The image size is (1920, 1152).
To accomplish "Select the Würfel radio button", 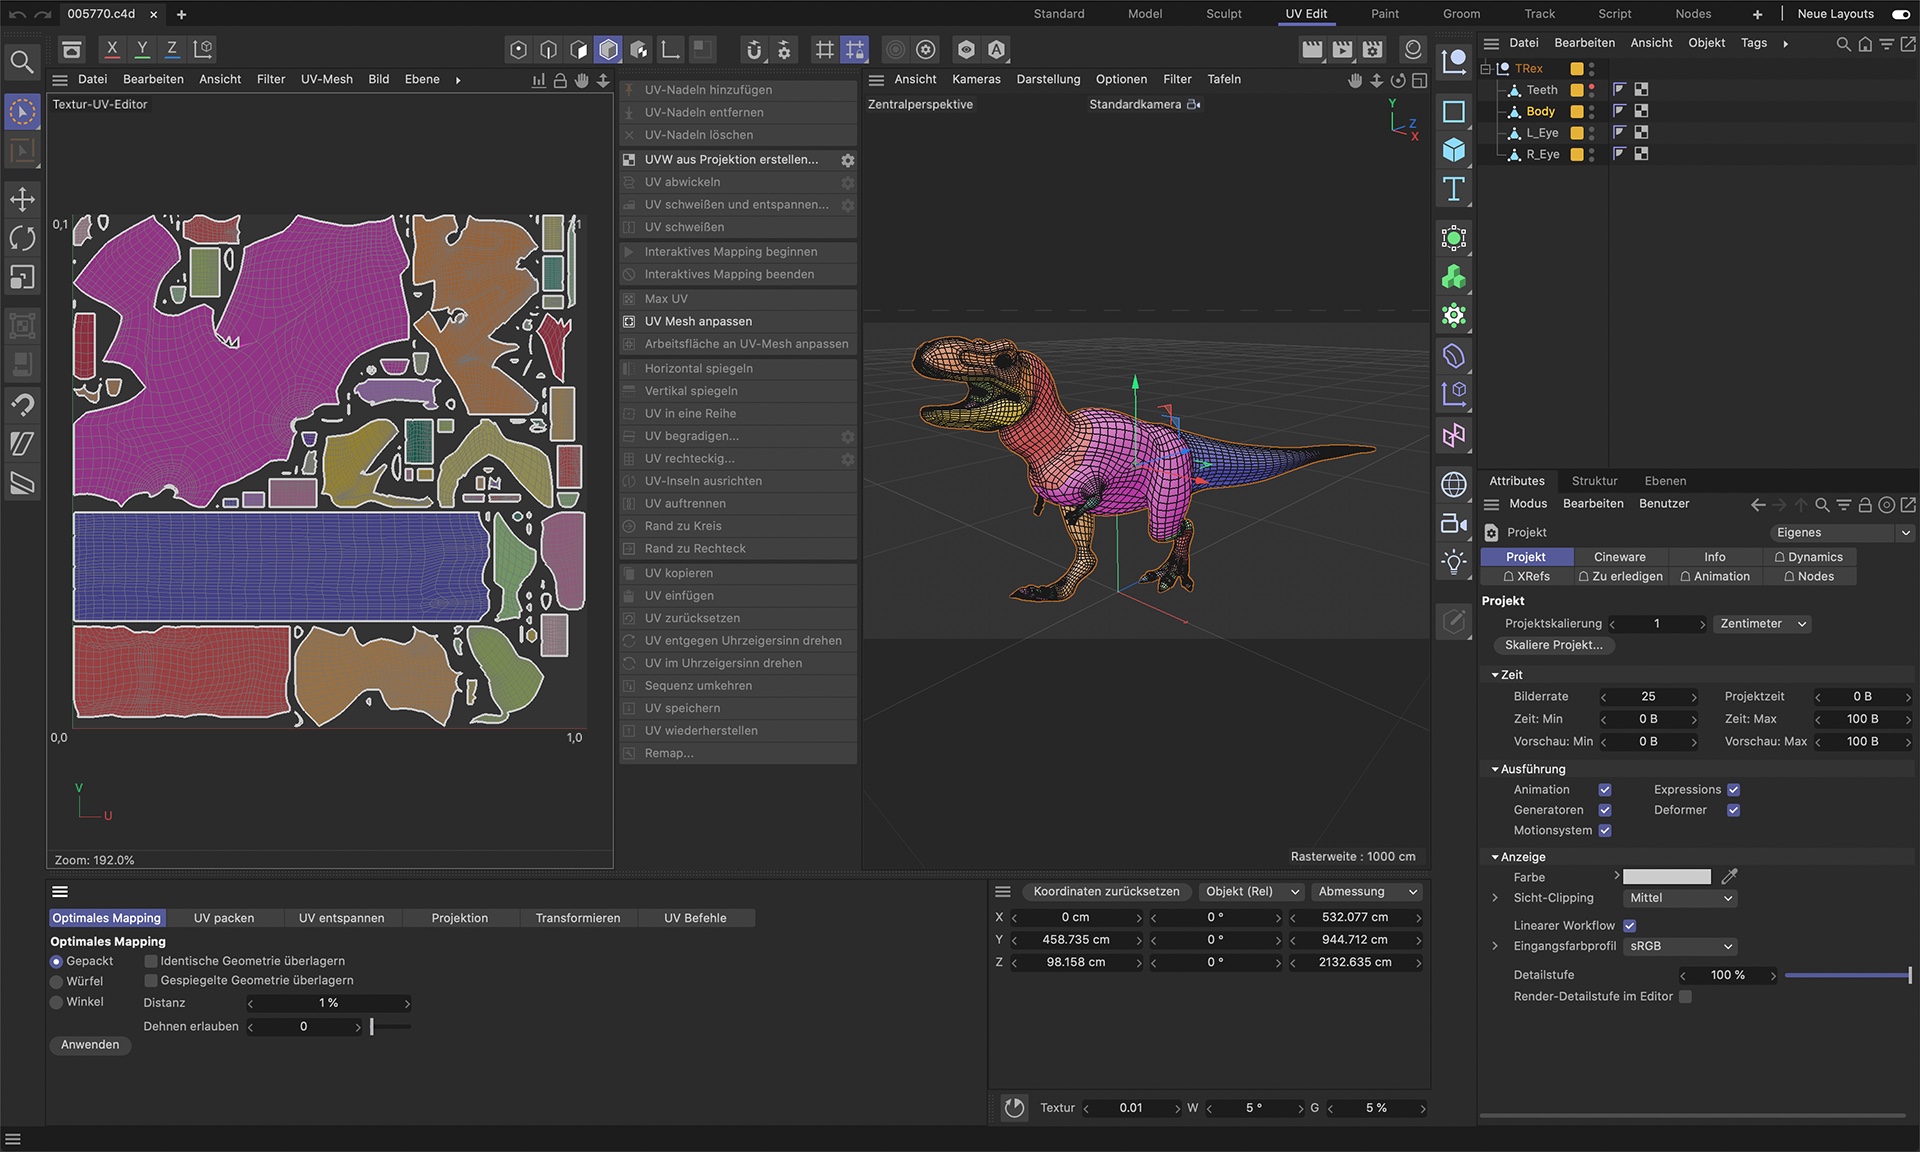I will coord(56,982).
